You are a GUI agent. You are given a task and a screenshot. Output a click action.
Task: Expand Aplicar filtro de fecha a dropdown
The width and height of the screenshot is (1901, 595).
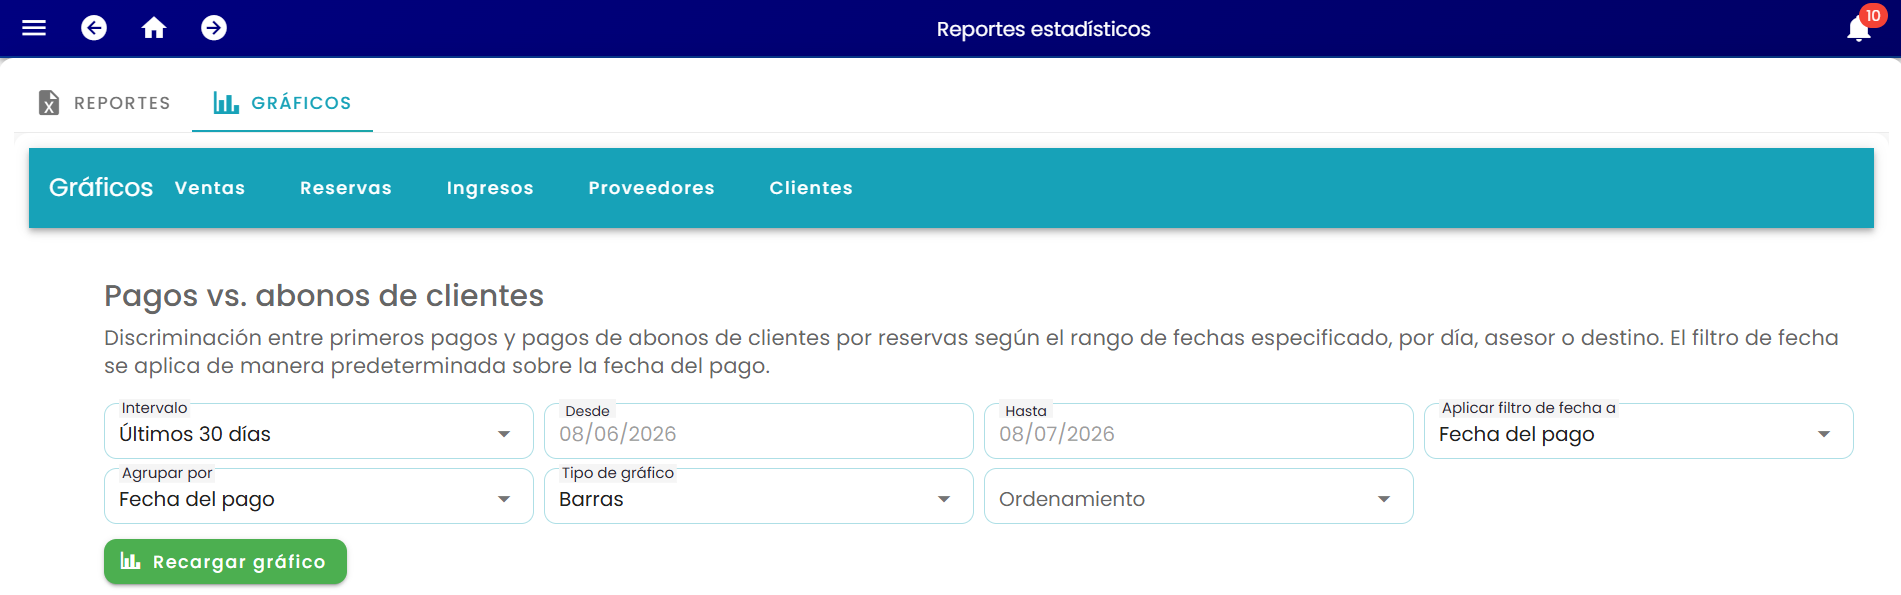point(1638,431)
